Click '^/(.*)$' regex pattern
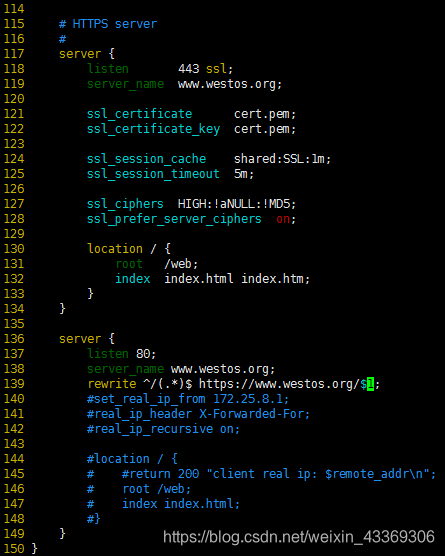The height and width of the screenshot is (556, 445). pos(167,384)
